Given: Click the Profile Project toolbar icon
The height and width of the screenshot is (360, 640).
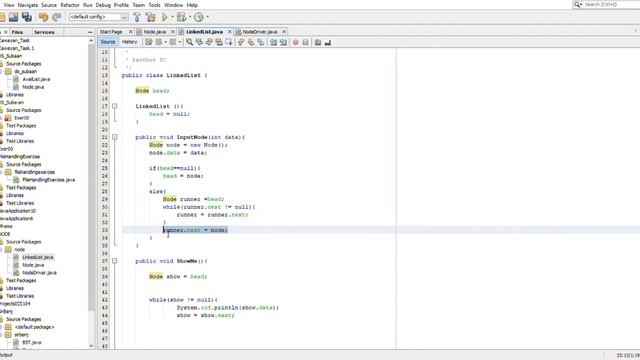Looking at the screenshot, I should click(199, 17).
